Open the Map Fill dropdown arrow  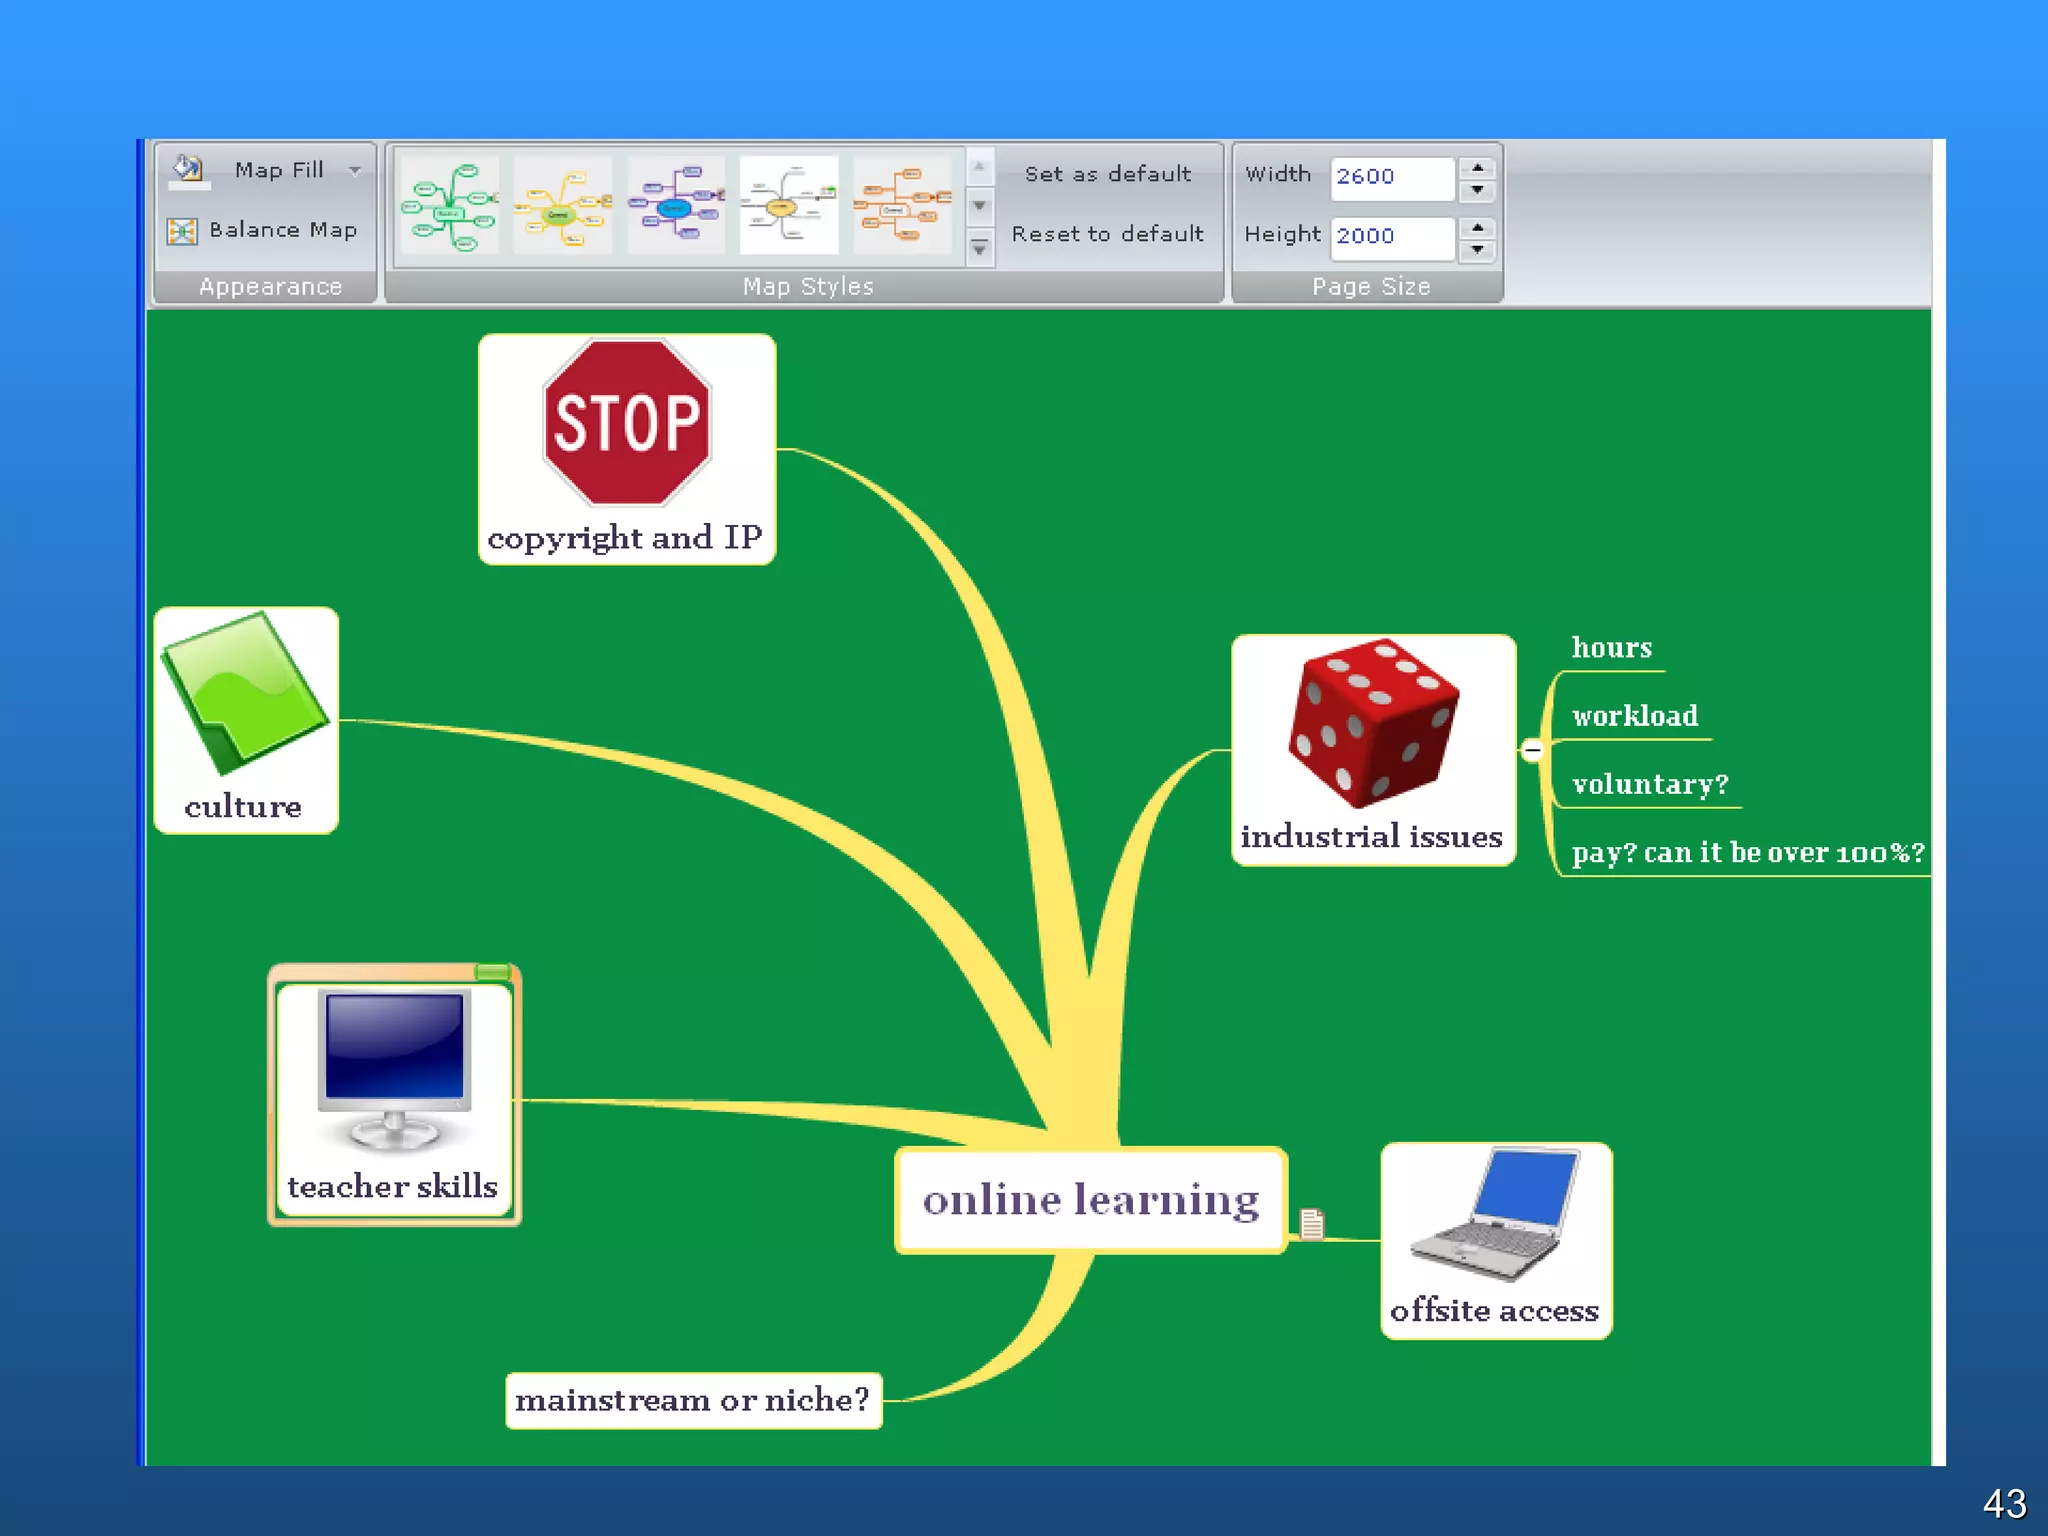pos(355,171)
